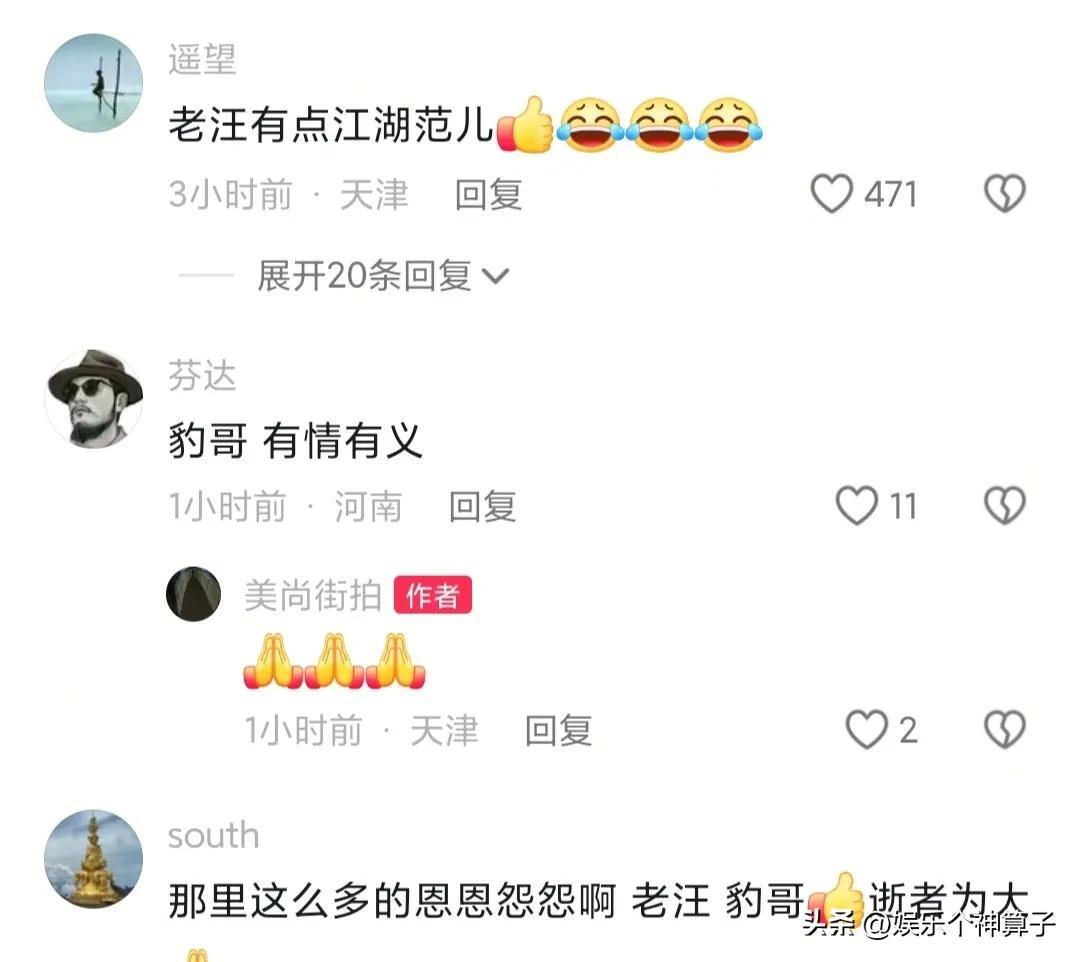The height and width of the screenshot is (962, 1080).
Task: Click the chevron next to 展开20条回复
Action: pyautogui.click(x=496, y=277)
